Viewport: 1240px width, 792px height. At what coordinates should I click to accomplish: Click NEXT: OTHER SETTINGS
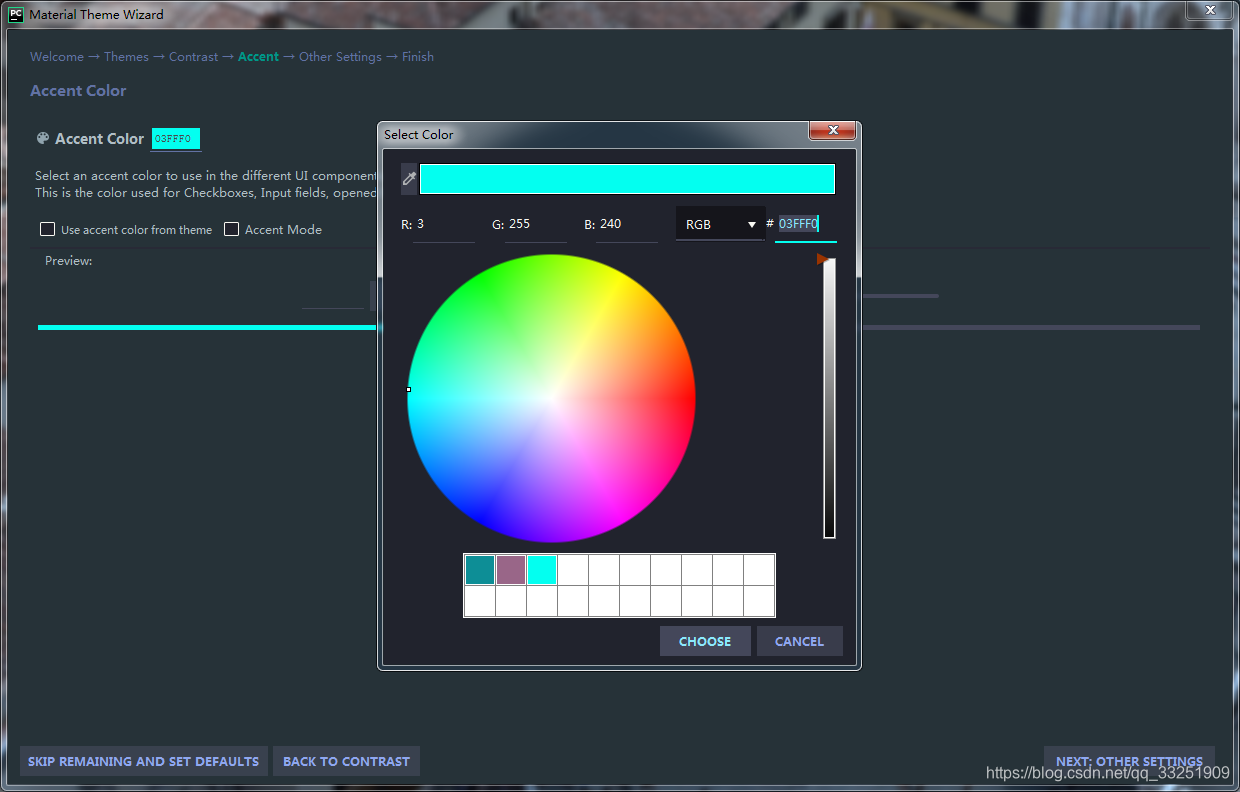click(1129, 761)
